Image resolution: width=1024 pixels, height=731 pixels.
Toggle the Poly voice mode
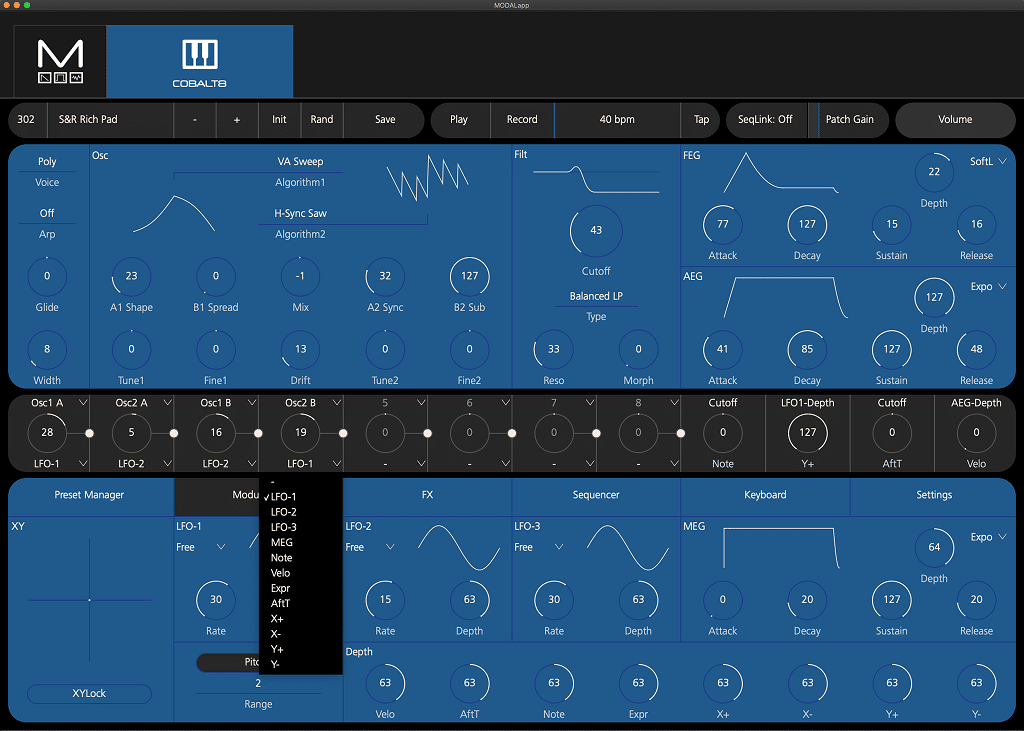tap(47, 161)
